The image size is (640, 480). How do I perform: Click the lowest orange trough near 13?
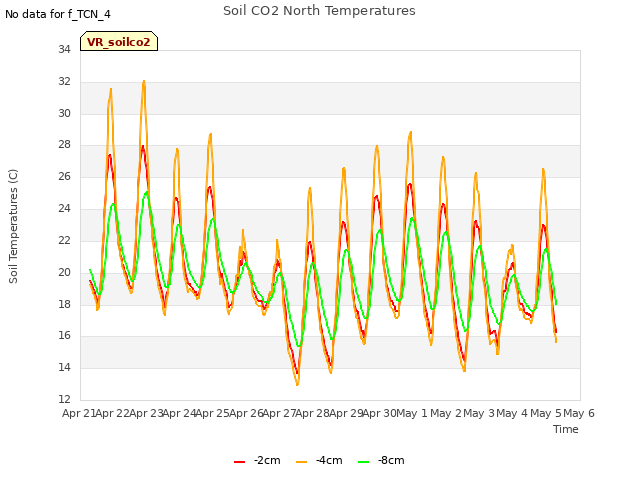coord(298,384)
